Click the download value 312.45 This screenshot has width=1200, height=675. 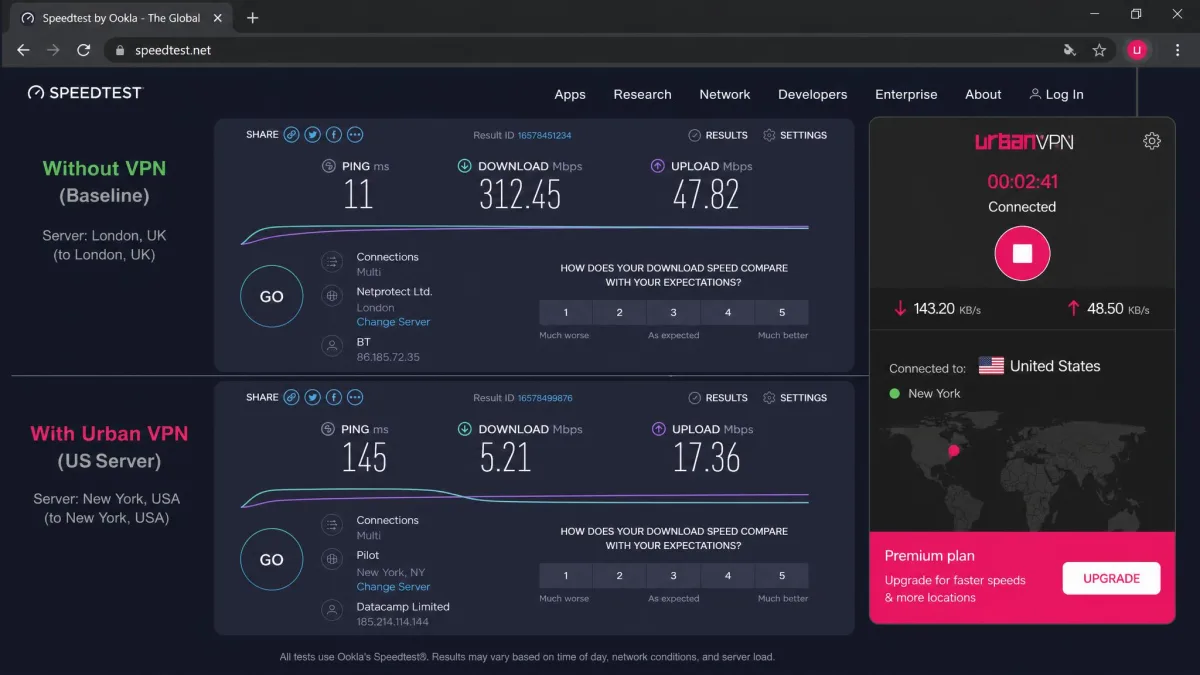[520, 194]
